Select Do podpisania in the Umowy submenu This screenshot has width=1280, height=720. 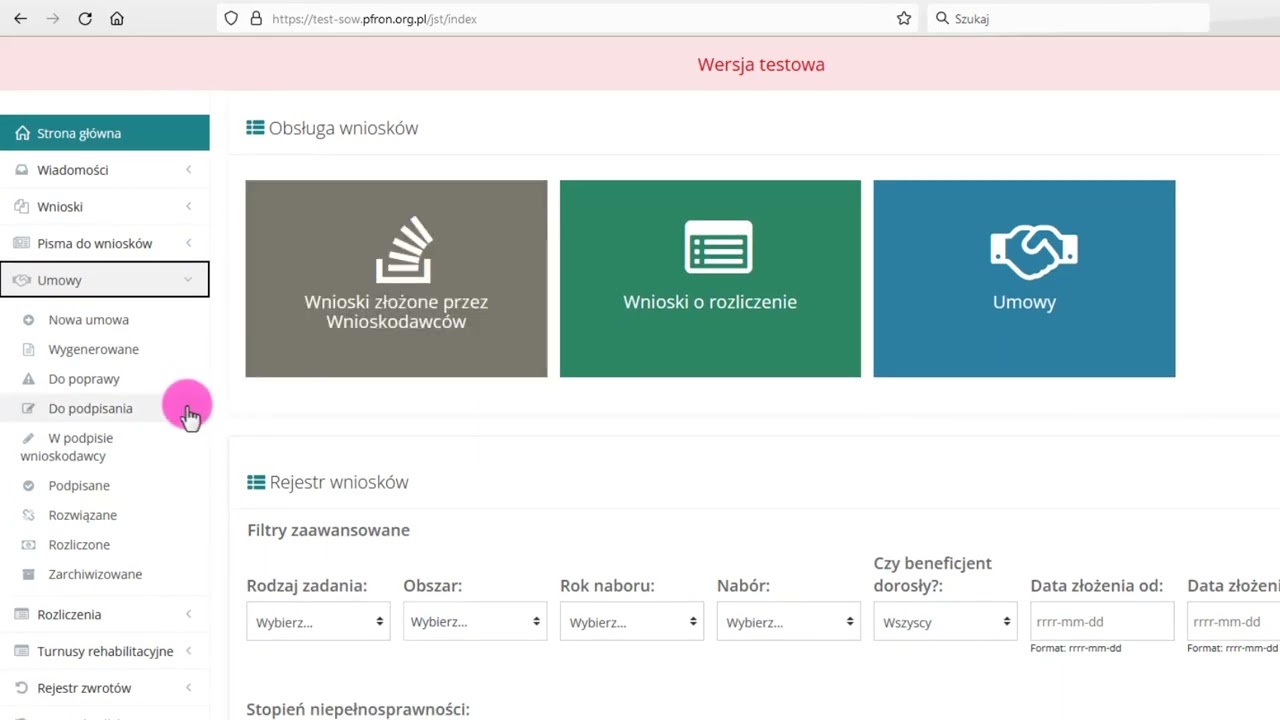pyautogui.click(x=90, y=408)
